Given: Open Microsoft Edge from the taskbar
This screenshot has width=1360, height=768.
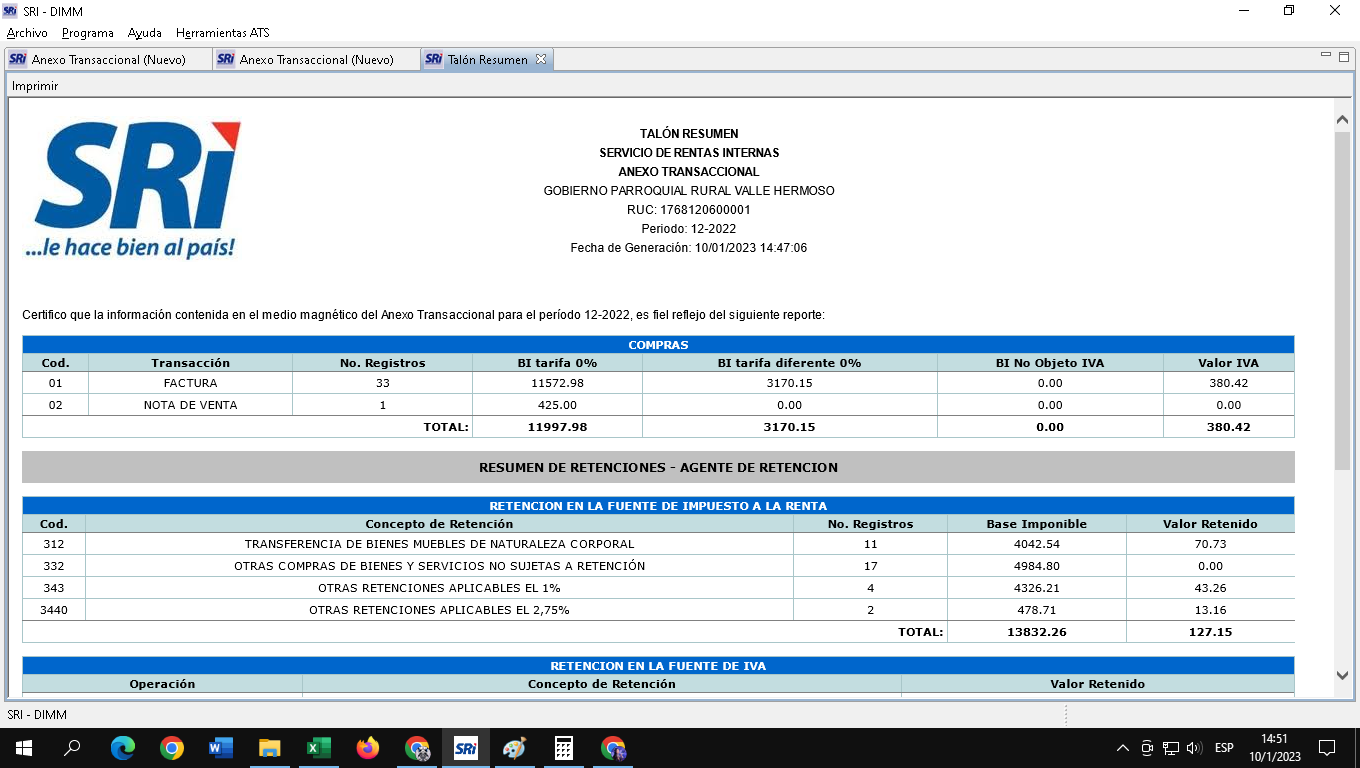Looking at the screenshot, I should [x=123, y=748].
